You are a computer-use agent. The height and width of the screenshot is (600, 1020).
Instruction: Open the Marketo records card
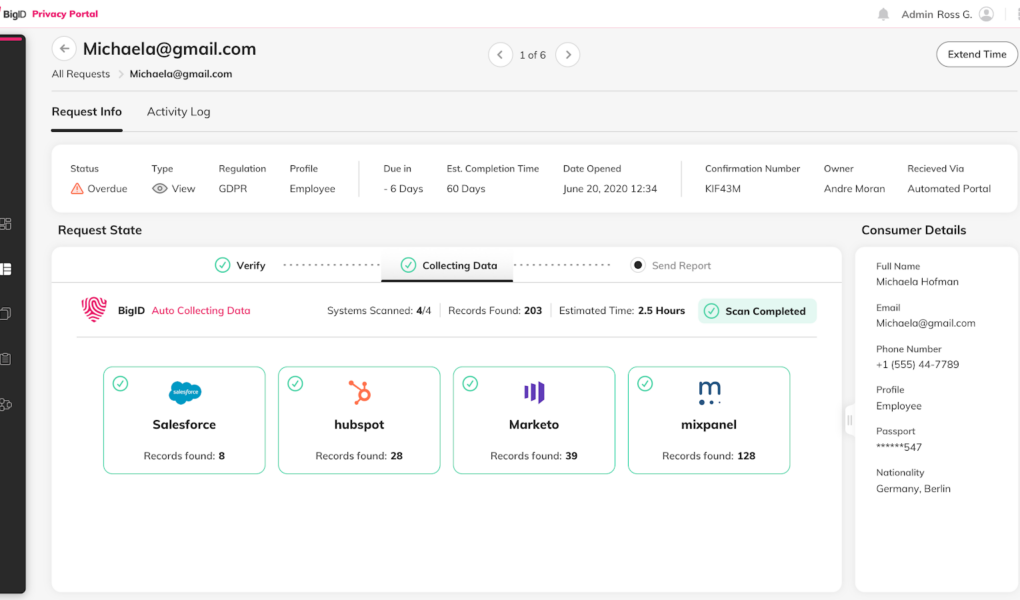pos(534,420)
